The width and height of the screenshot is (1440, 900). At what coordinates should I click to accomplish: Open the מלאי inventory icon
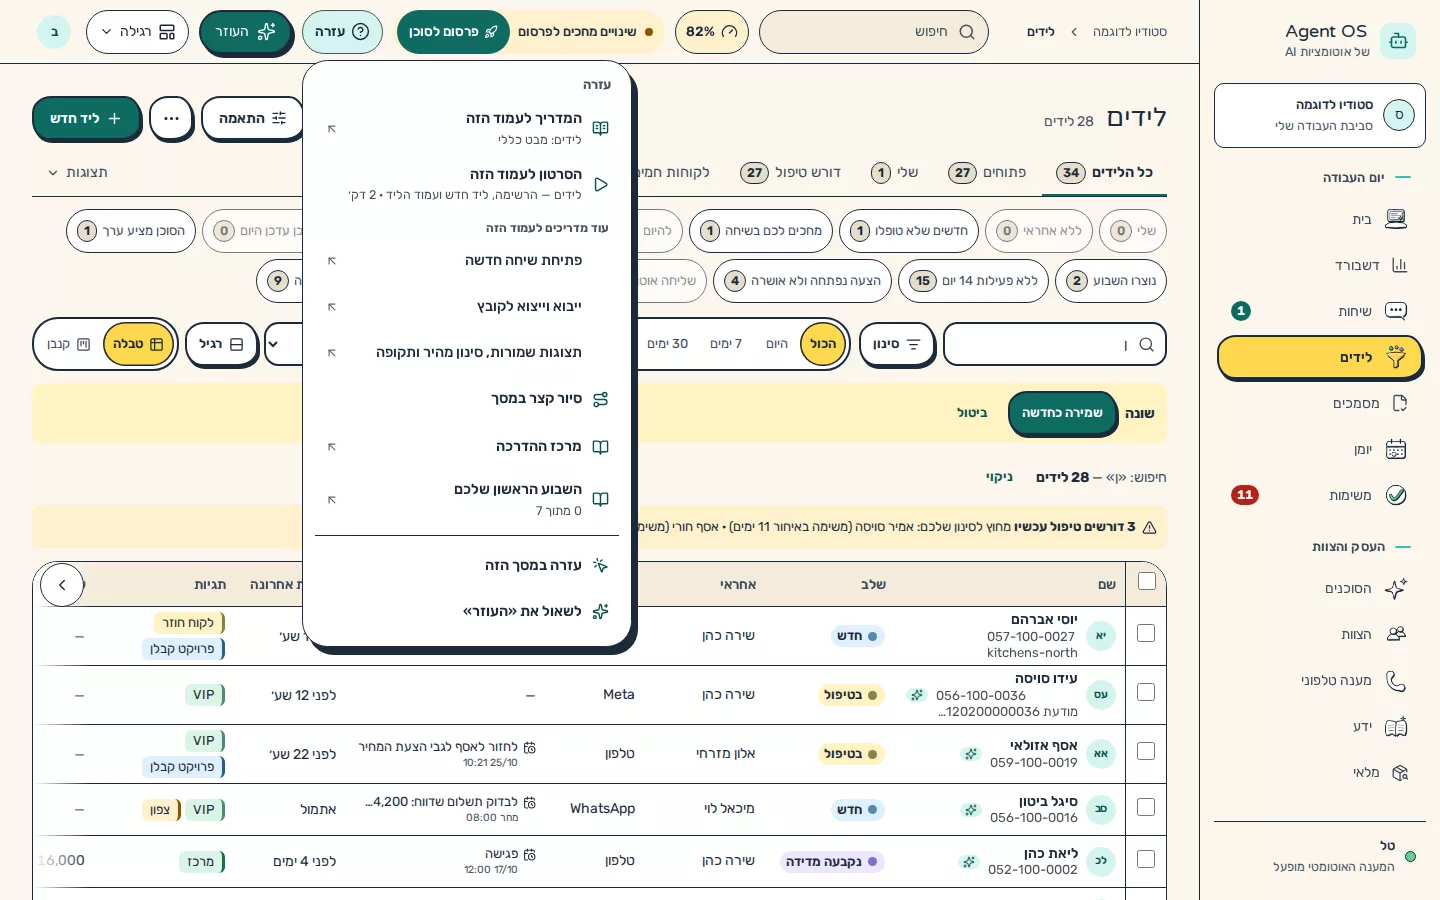click(x=1399, y=772)
